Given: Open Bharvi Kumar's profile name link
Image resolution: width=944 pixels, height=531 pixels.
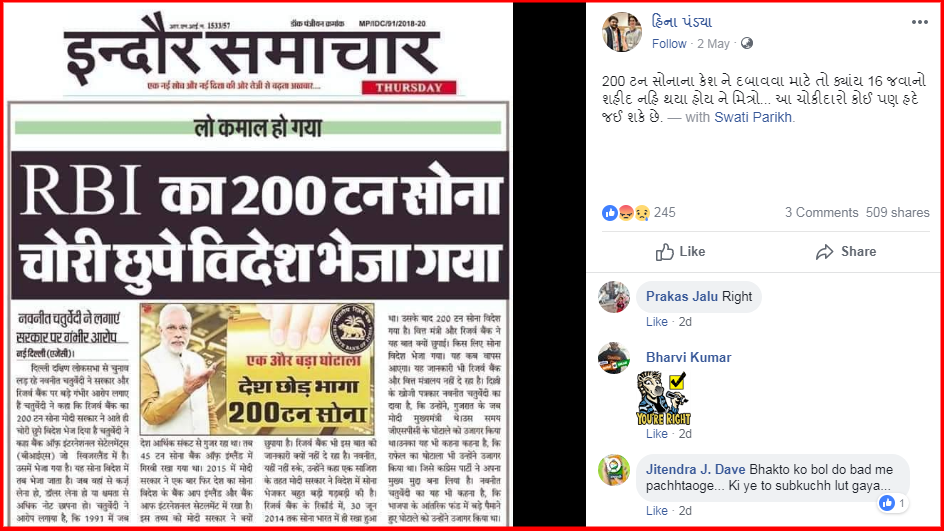Looking at the screenshot, I should 688,358.
